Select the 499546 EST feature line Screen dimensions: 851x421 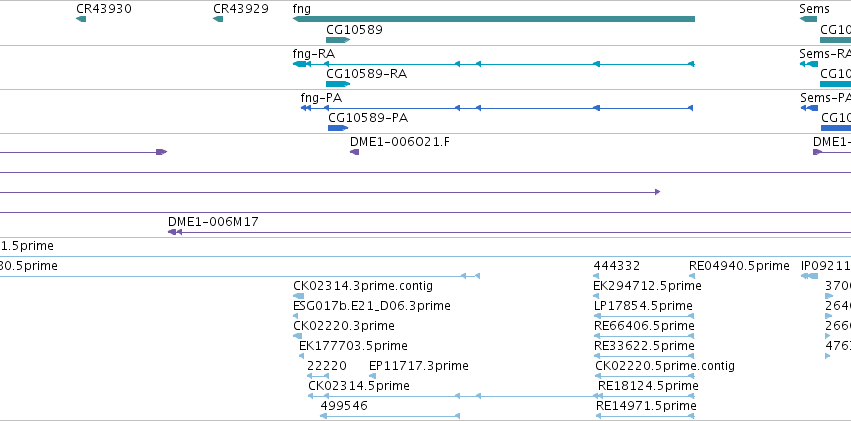(x=390, y=416)
